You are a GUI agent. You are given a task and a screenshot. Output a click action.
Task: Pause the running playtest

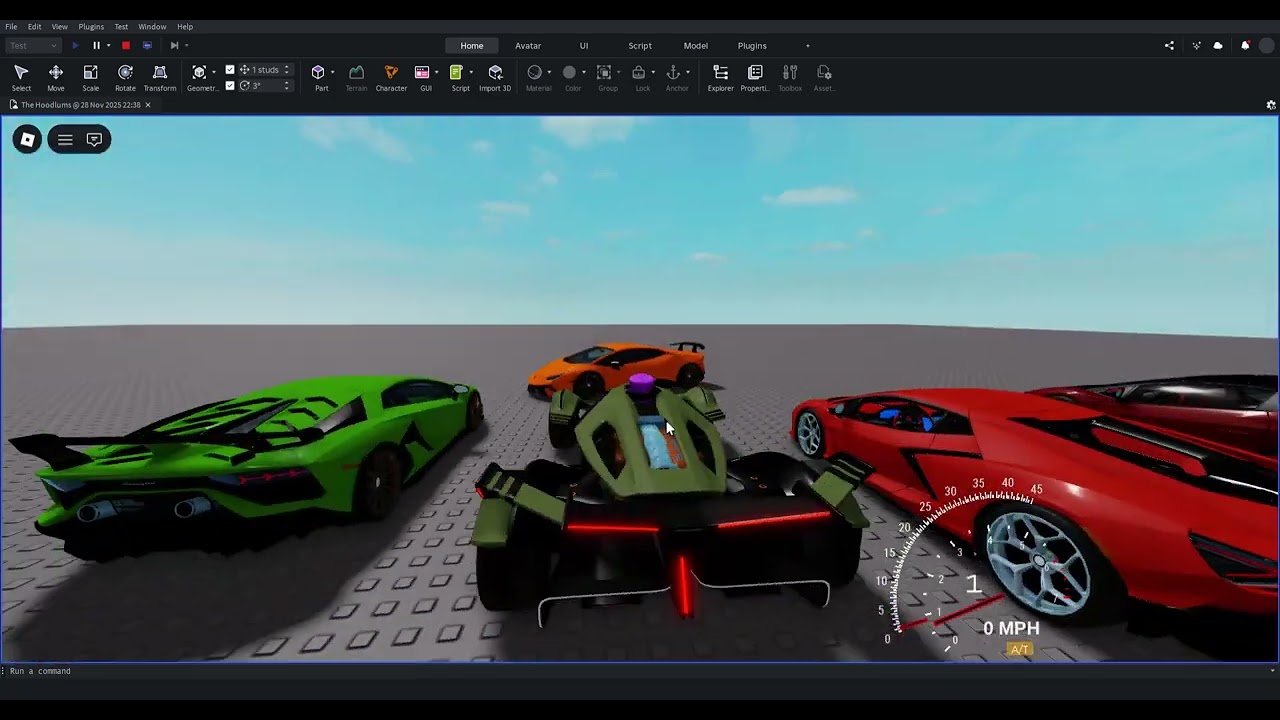pos(96,45)
